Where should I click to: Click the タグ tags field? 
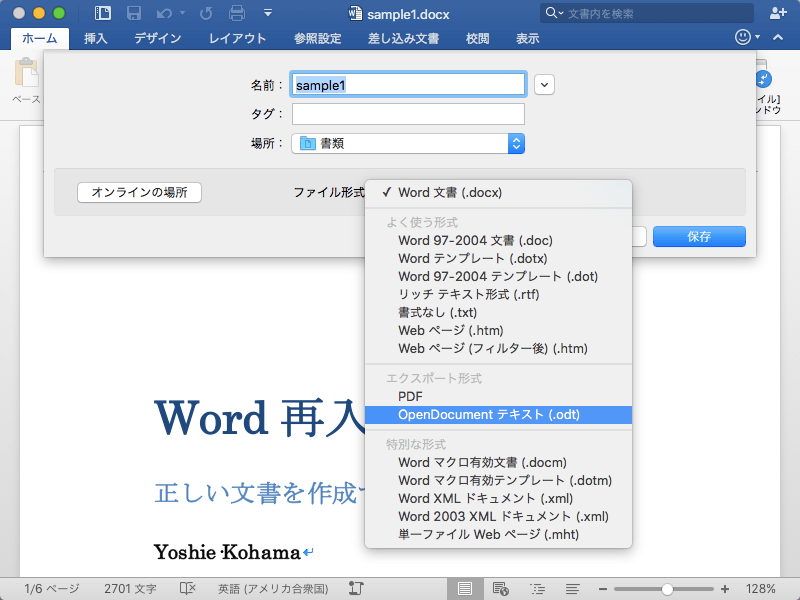pos(408,114)
